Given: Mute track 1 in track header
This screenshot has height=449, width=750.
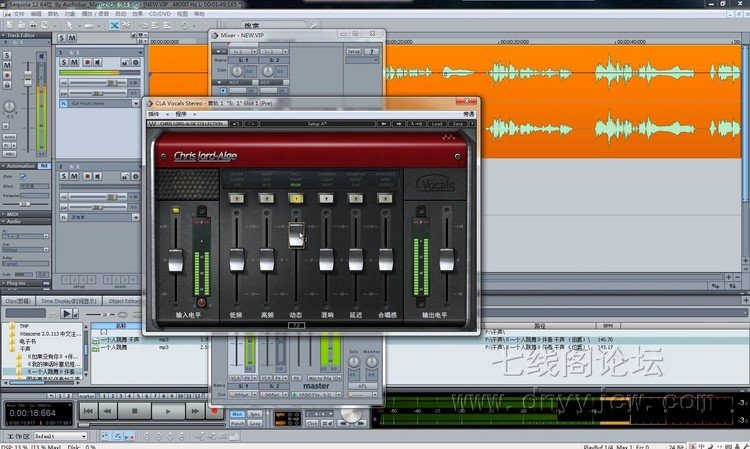Looking at the screenshot, I should 75,62.
